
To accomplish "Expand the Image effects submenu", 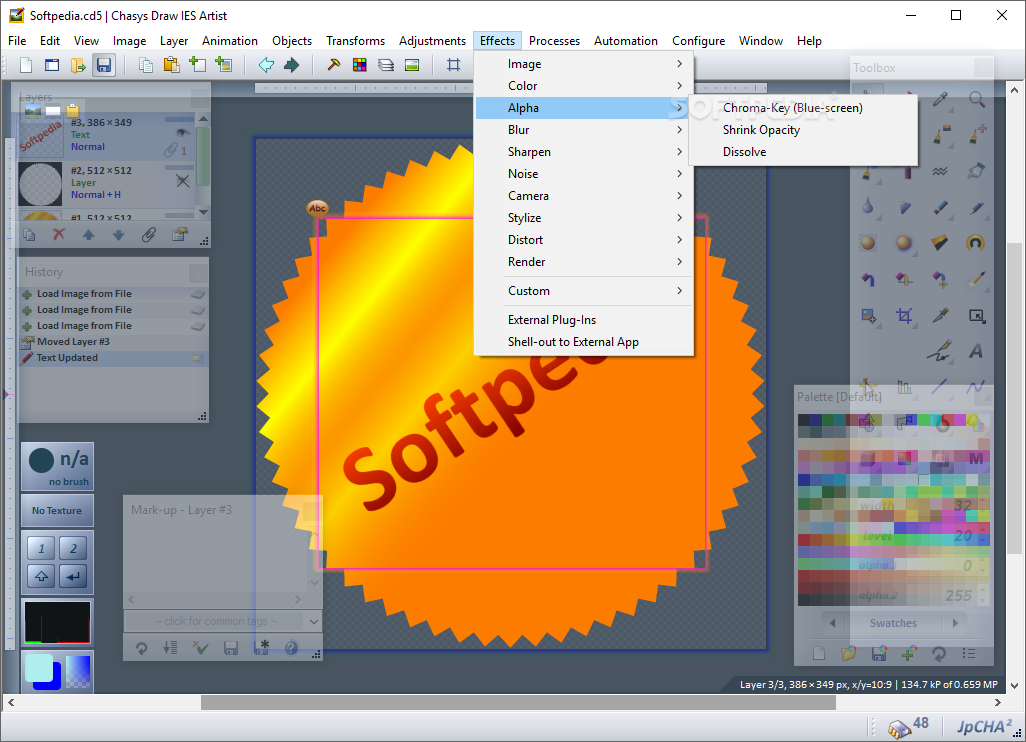I will tap(584, 64).
